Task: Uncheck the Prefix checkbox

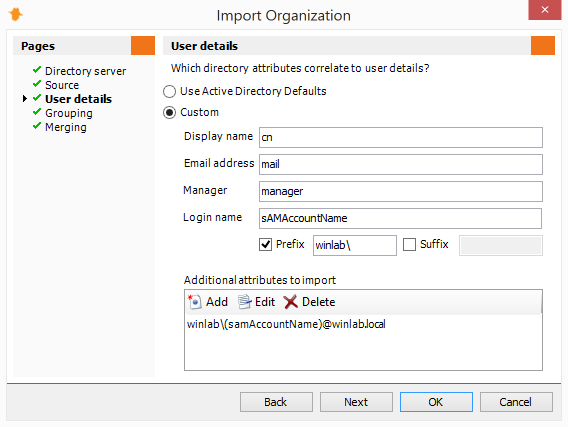Action: click(266, 245)
